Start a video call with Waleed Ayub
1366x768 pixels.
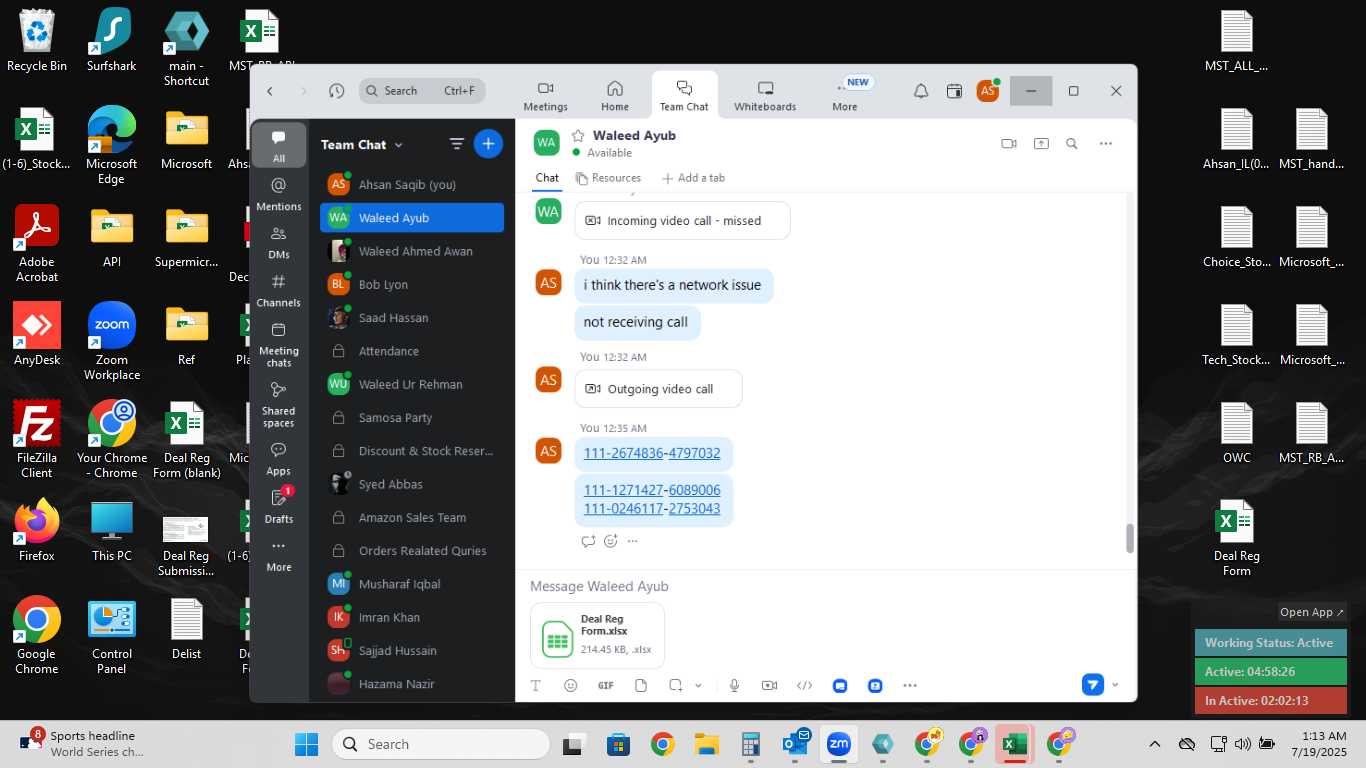pyautogui.click(x=1008, y=144)
